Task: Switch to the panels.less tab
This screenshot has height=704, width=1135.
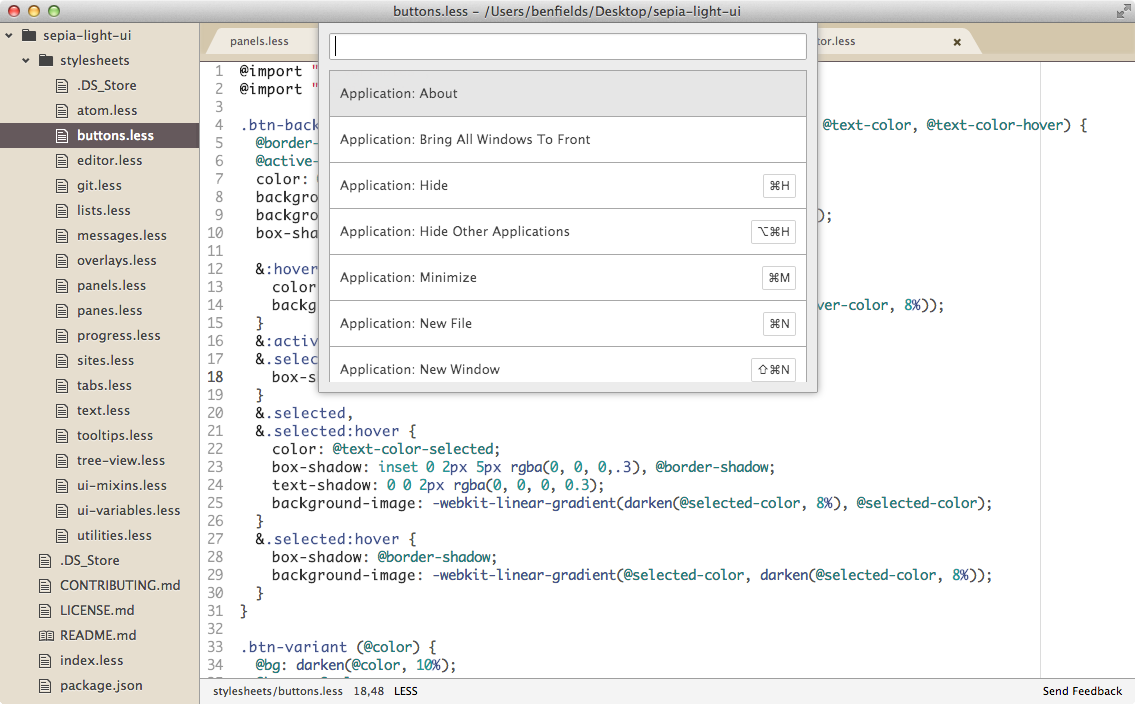Action: (x=260, y=41)
